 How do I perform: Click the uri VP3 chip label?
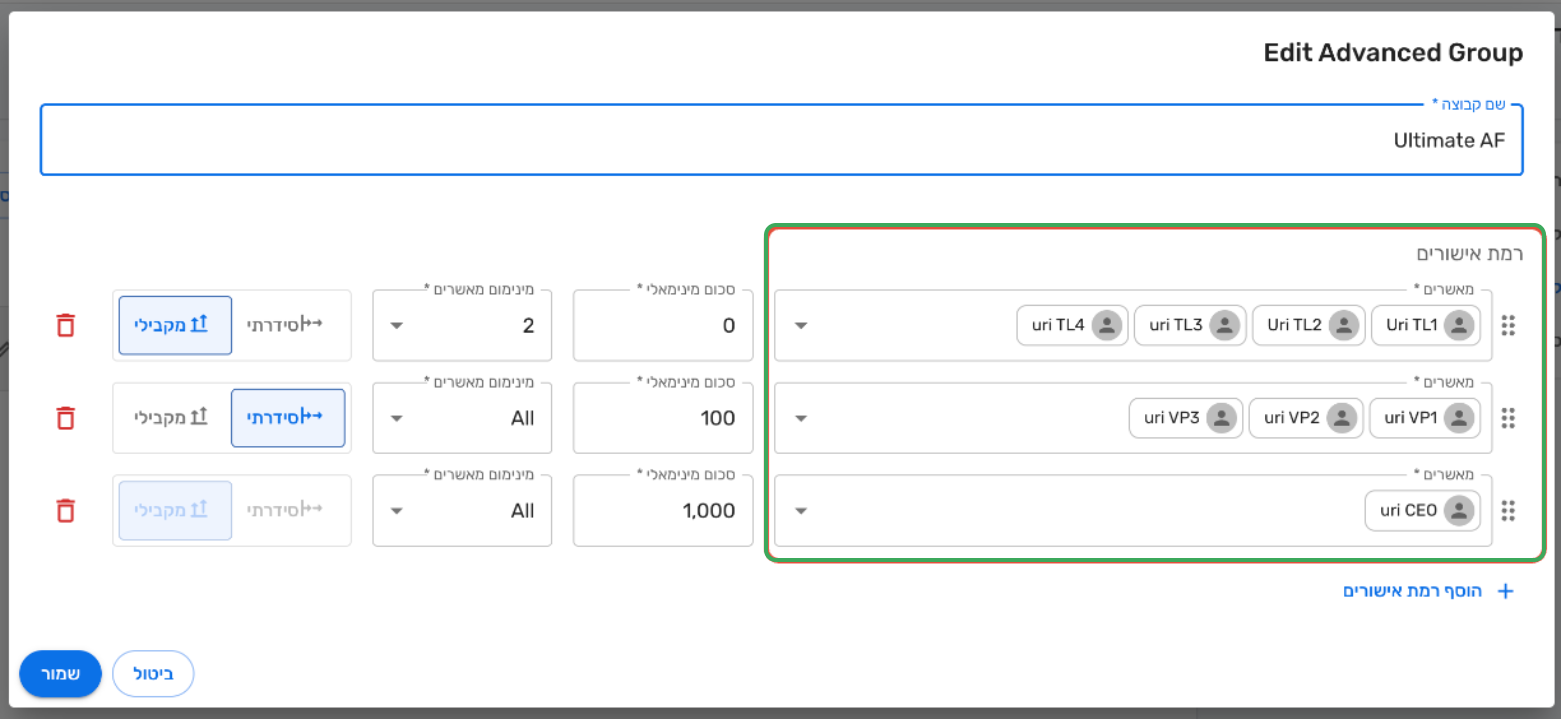[1172, 418]
